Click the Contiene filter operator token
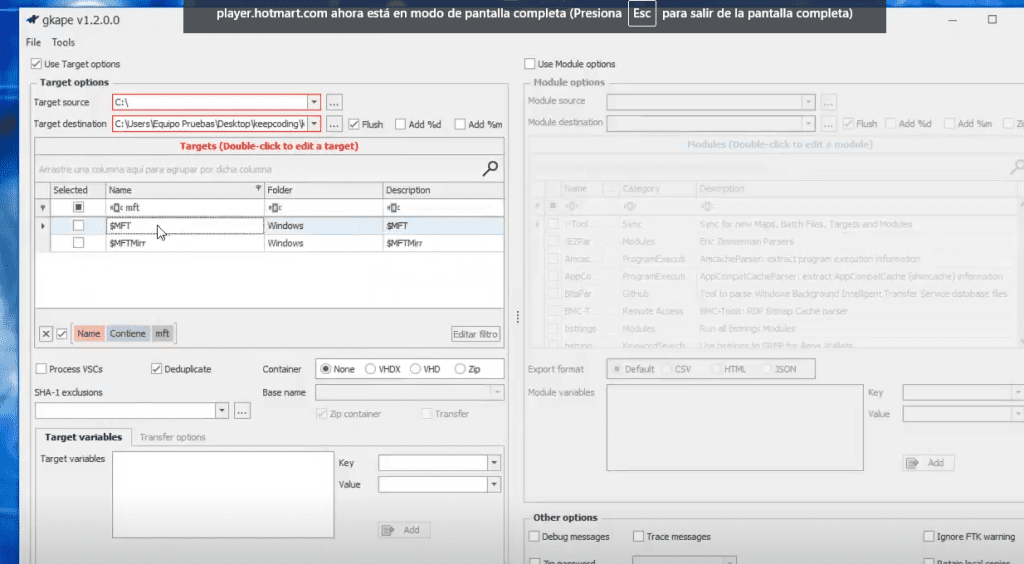The height and width of the screenshot is (564, 1024). click(x=127, y=334)
